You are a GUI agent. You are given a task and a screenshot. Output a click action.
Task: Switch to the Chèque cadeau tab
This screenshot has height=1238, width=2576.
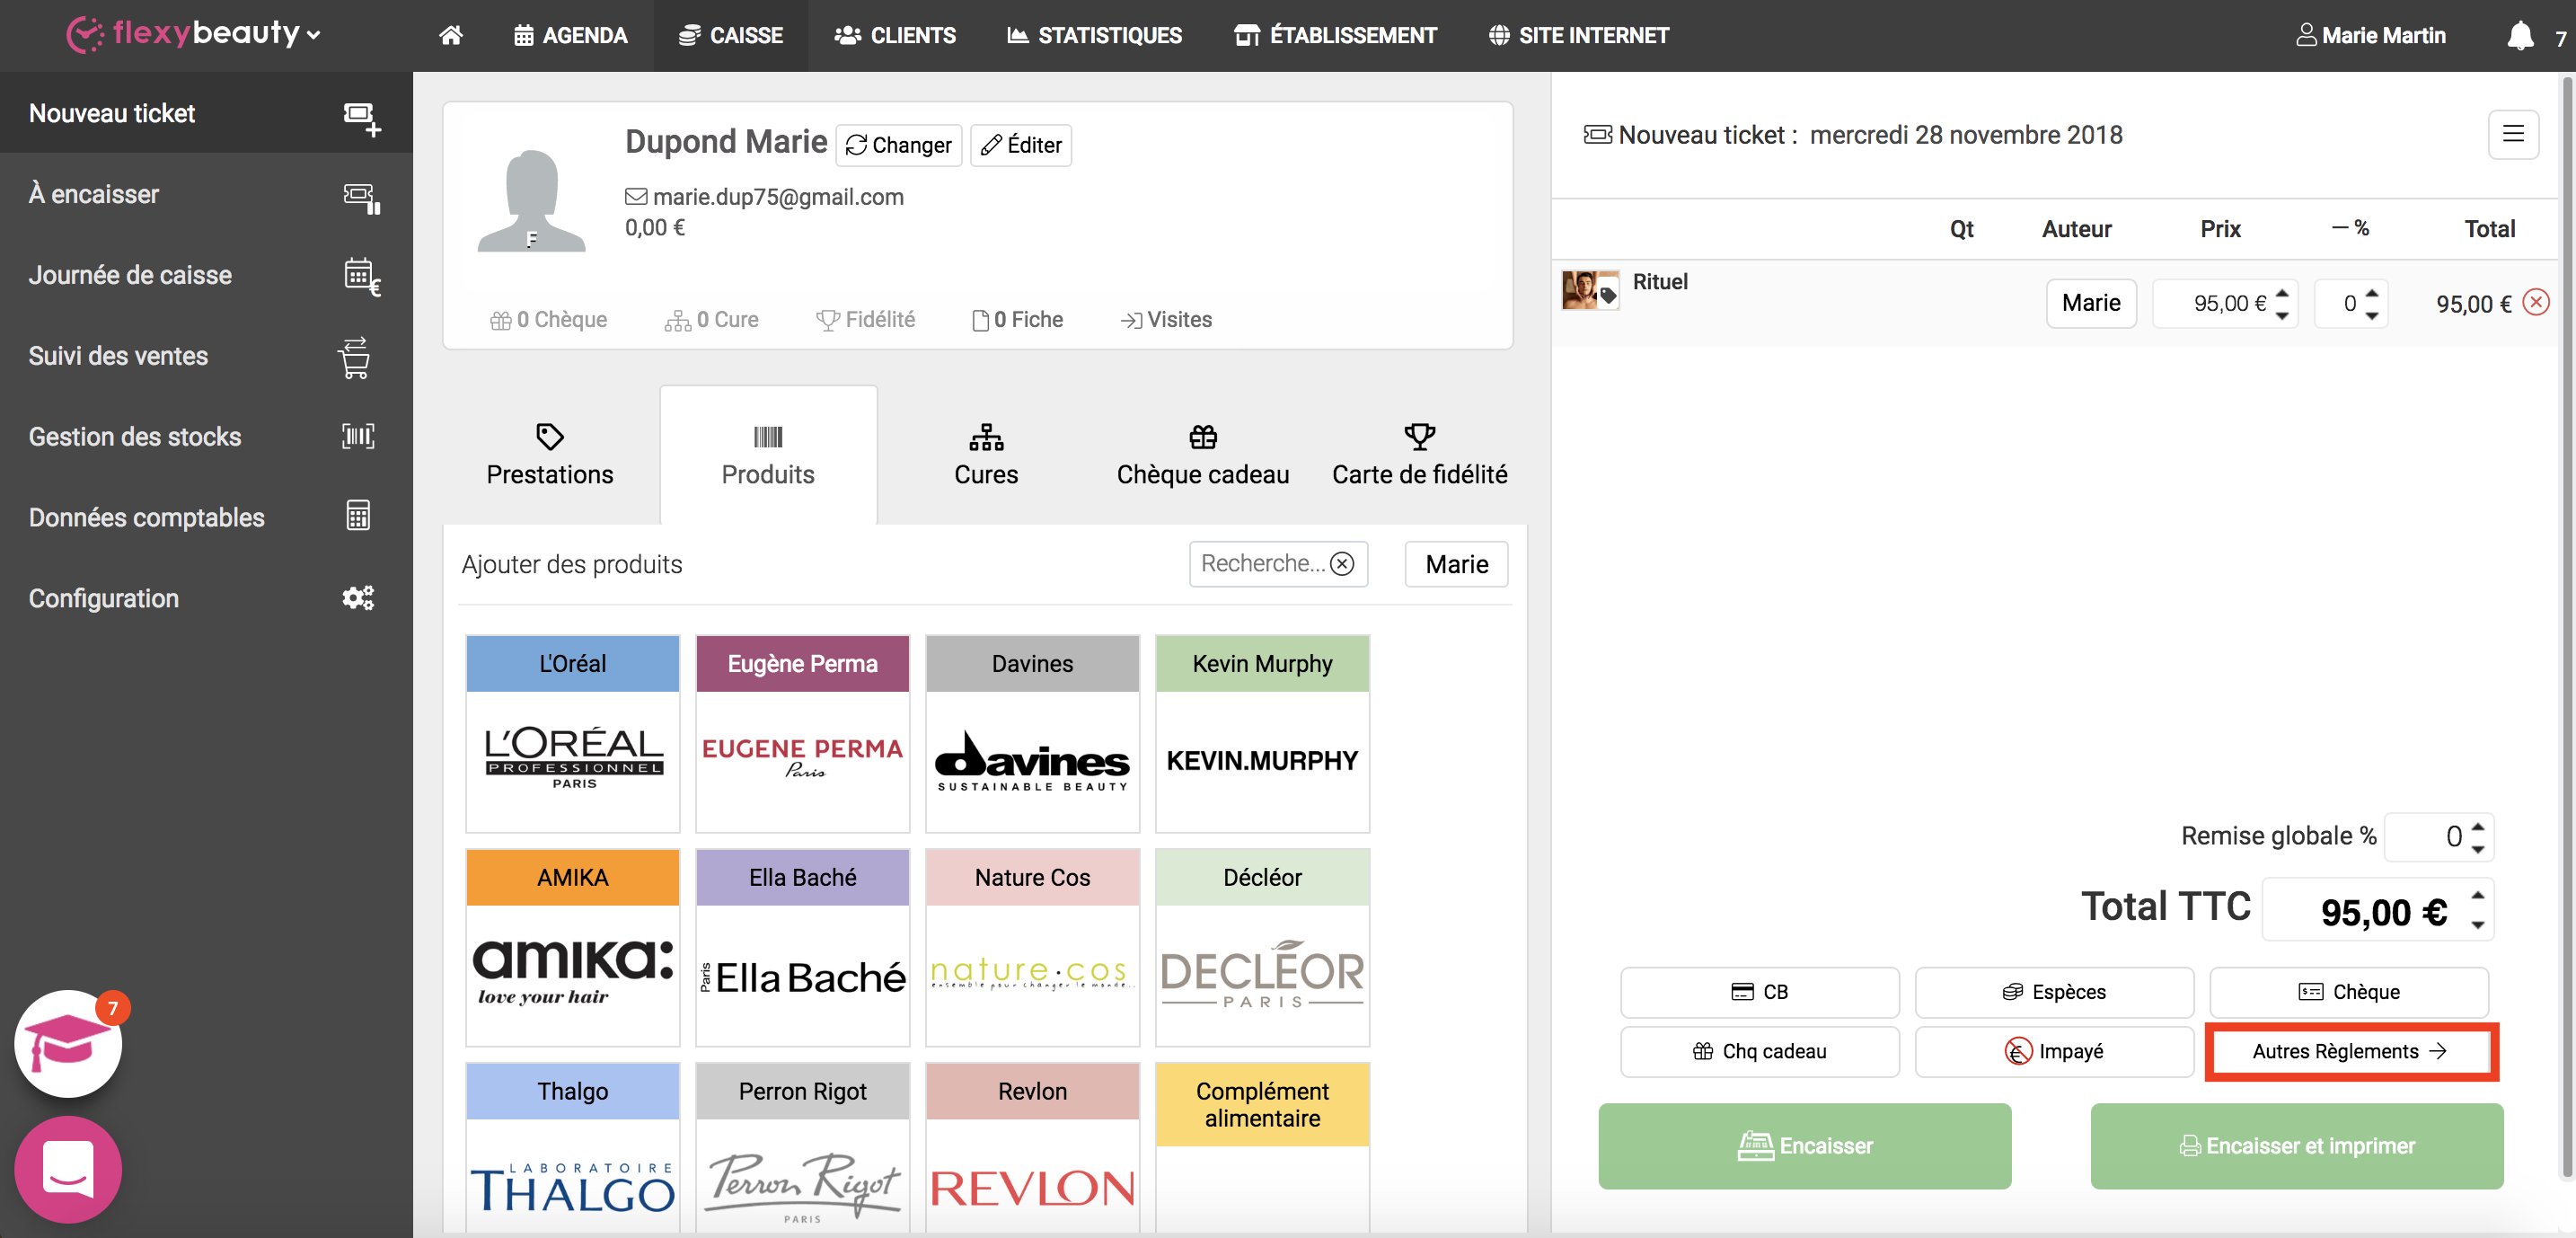click(1203, 455)
